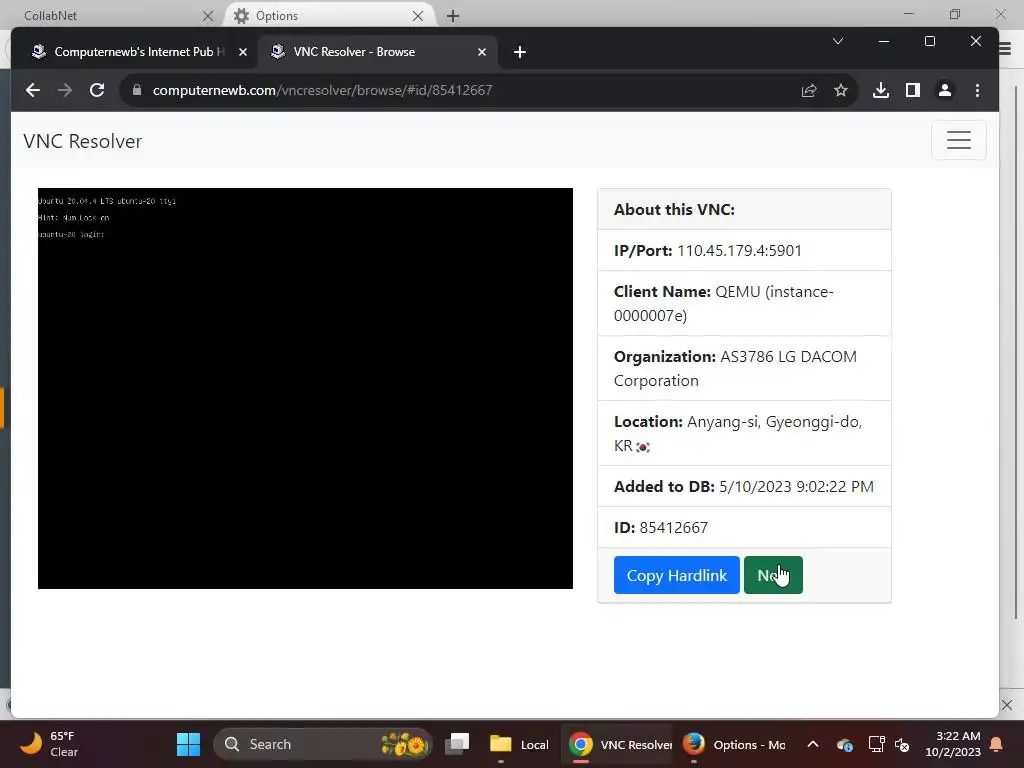Expand Chrome tab search chevron
1024x768 pixels.
point(837,41)
